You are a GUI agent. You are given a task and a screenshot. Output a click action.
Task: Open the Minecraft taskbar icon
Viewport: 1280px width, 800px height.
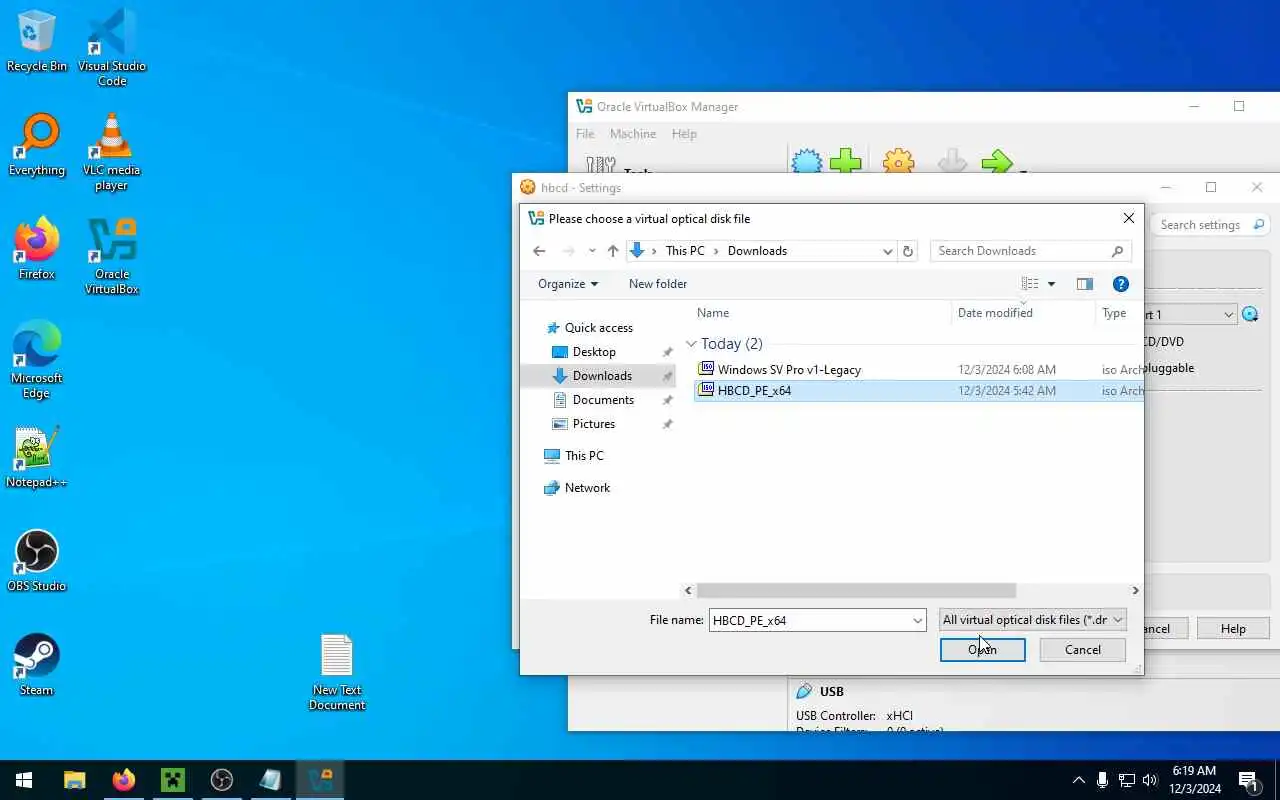173,780
